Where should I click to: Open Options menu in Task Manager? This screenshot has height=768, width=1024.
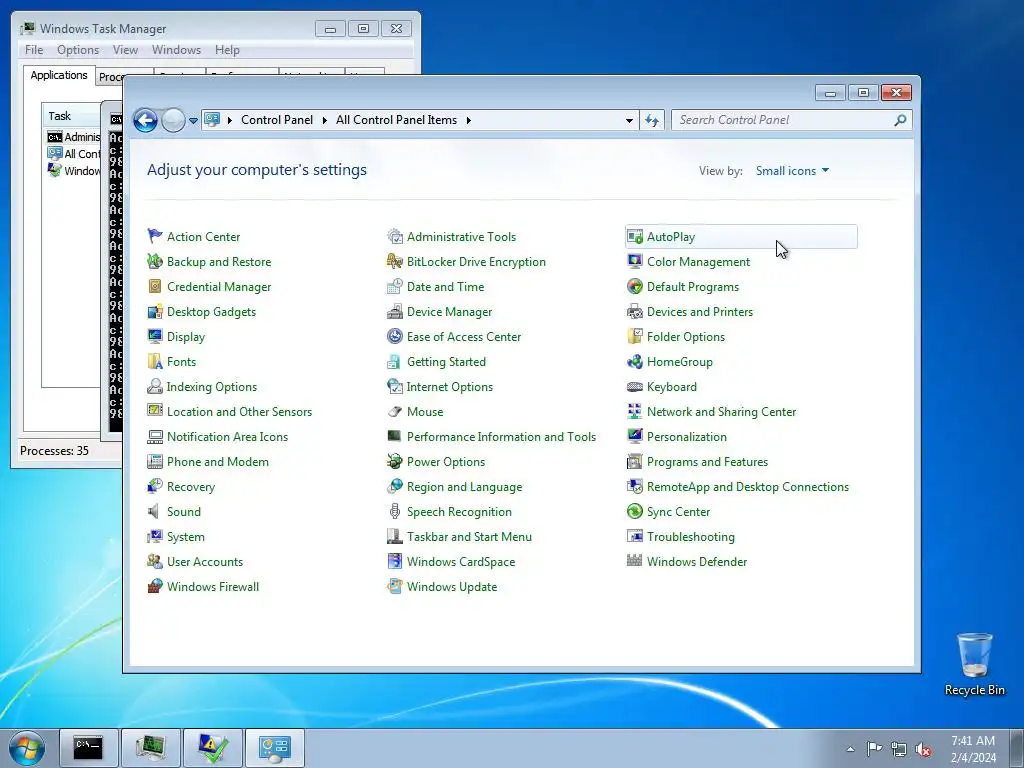(x=78, y=50)
